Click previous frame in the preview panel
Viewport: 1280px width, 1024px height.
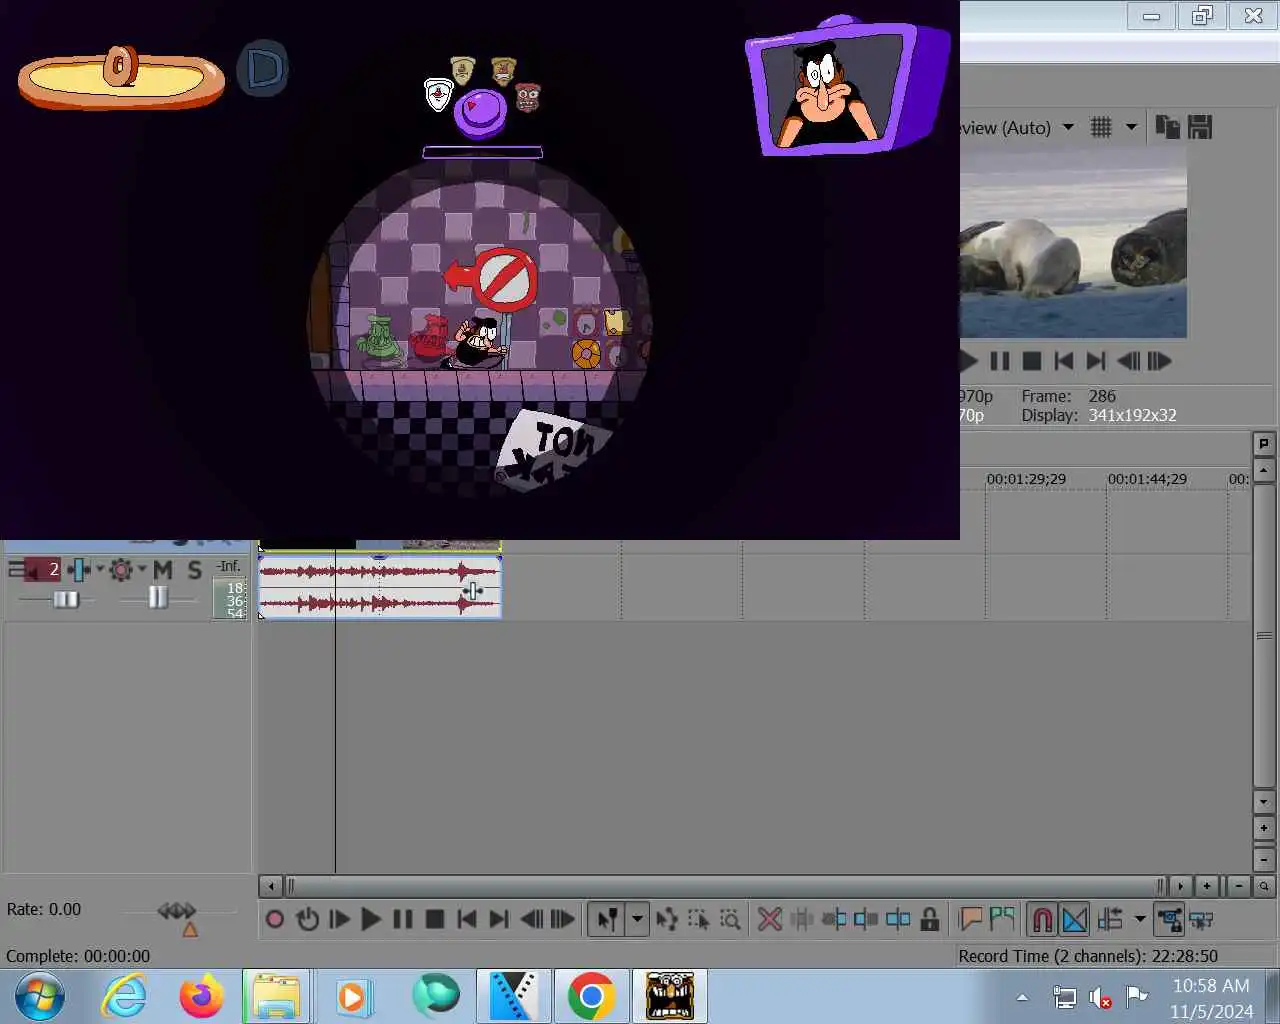pos(1128,361)
